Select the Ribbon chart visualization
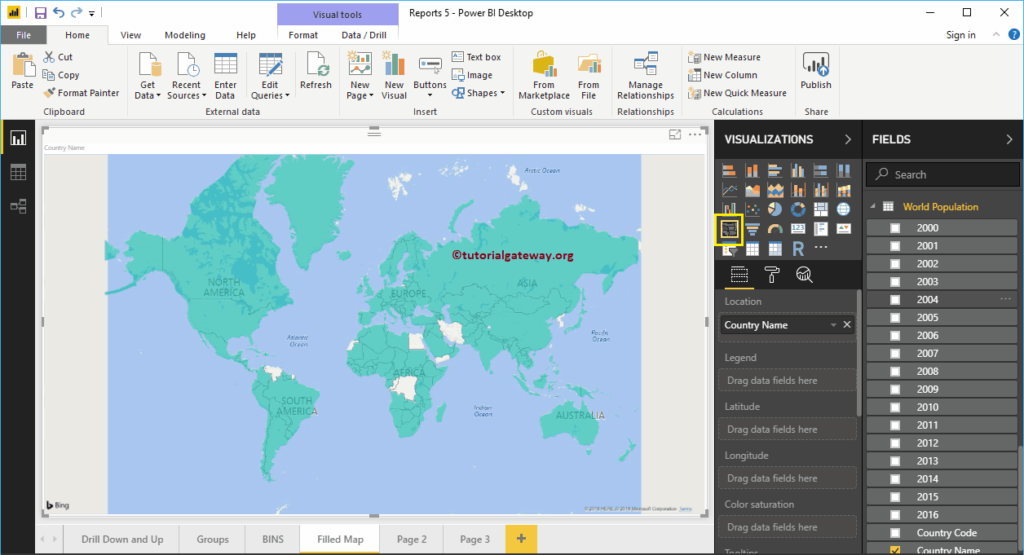Viewport: 1024px width, 555px height. tap(844, 190)
